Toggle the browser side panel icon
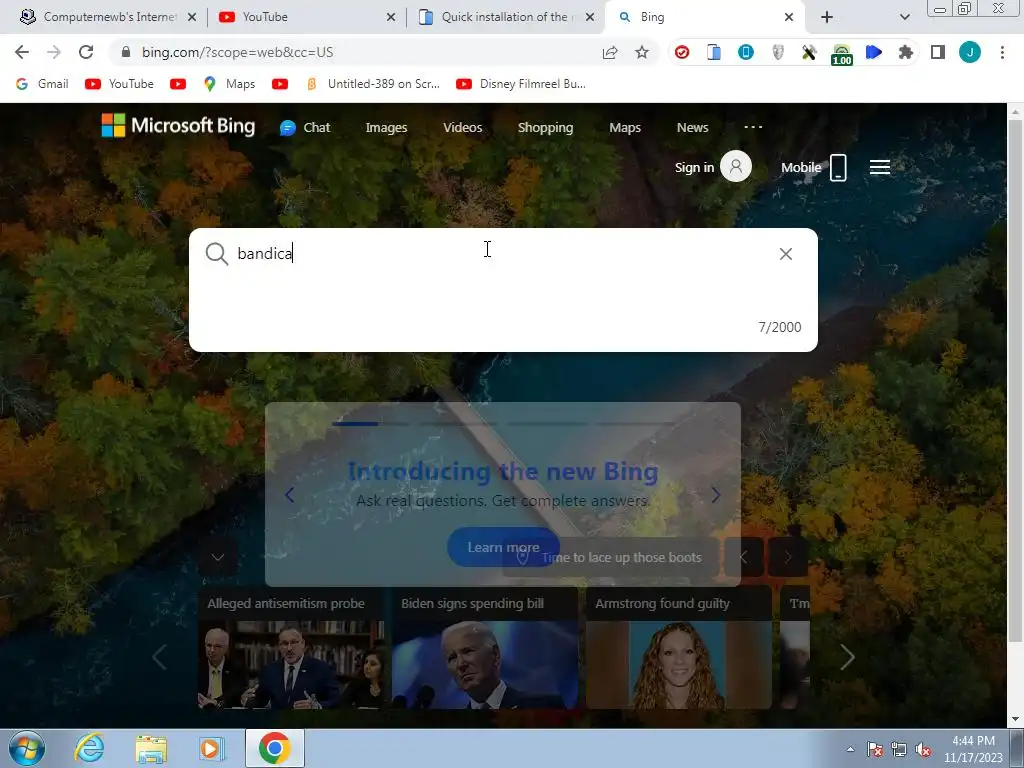 click(938, 52)
